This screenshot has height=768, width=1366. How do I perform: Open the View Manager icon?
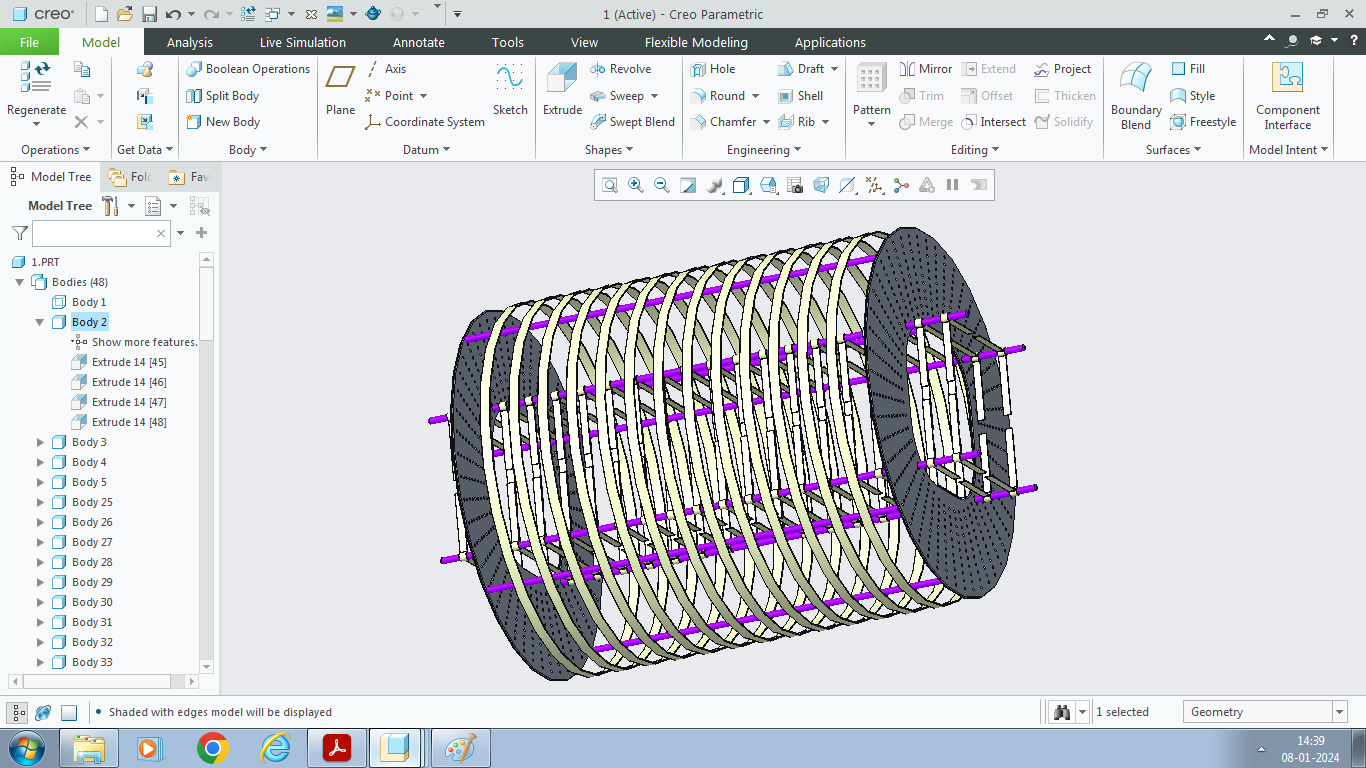(x=795, y=185)
